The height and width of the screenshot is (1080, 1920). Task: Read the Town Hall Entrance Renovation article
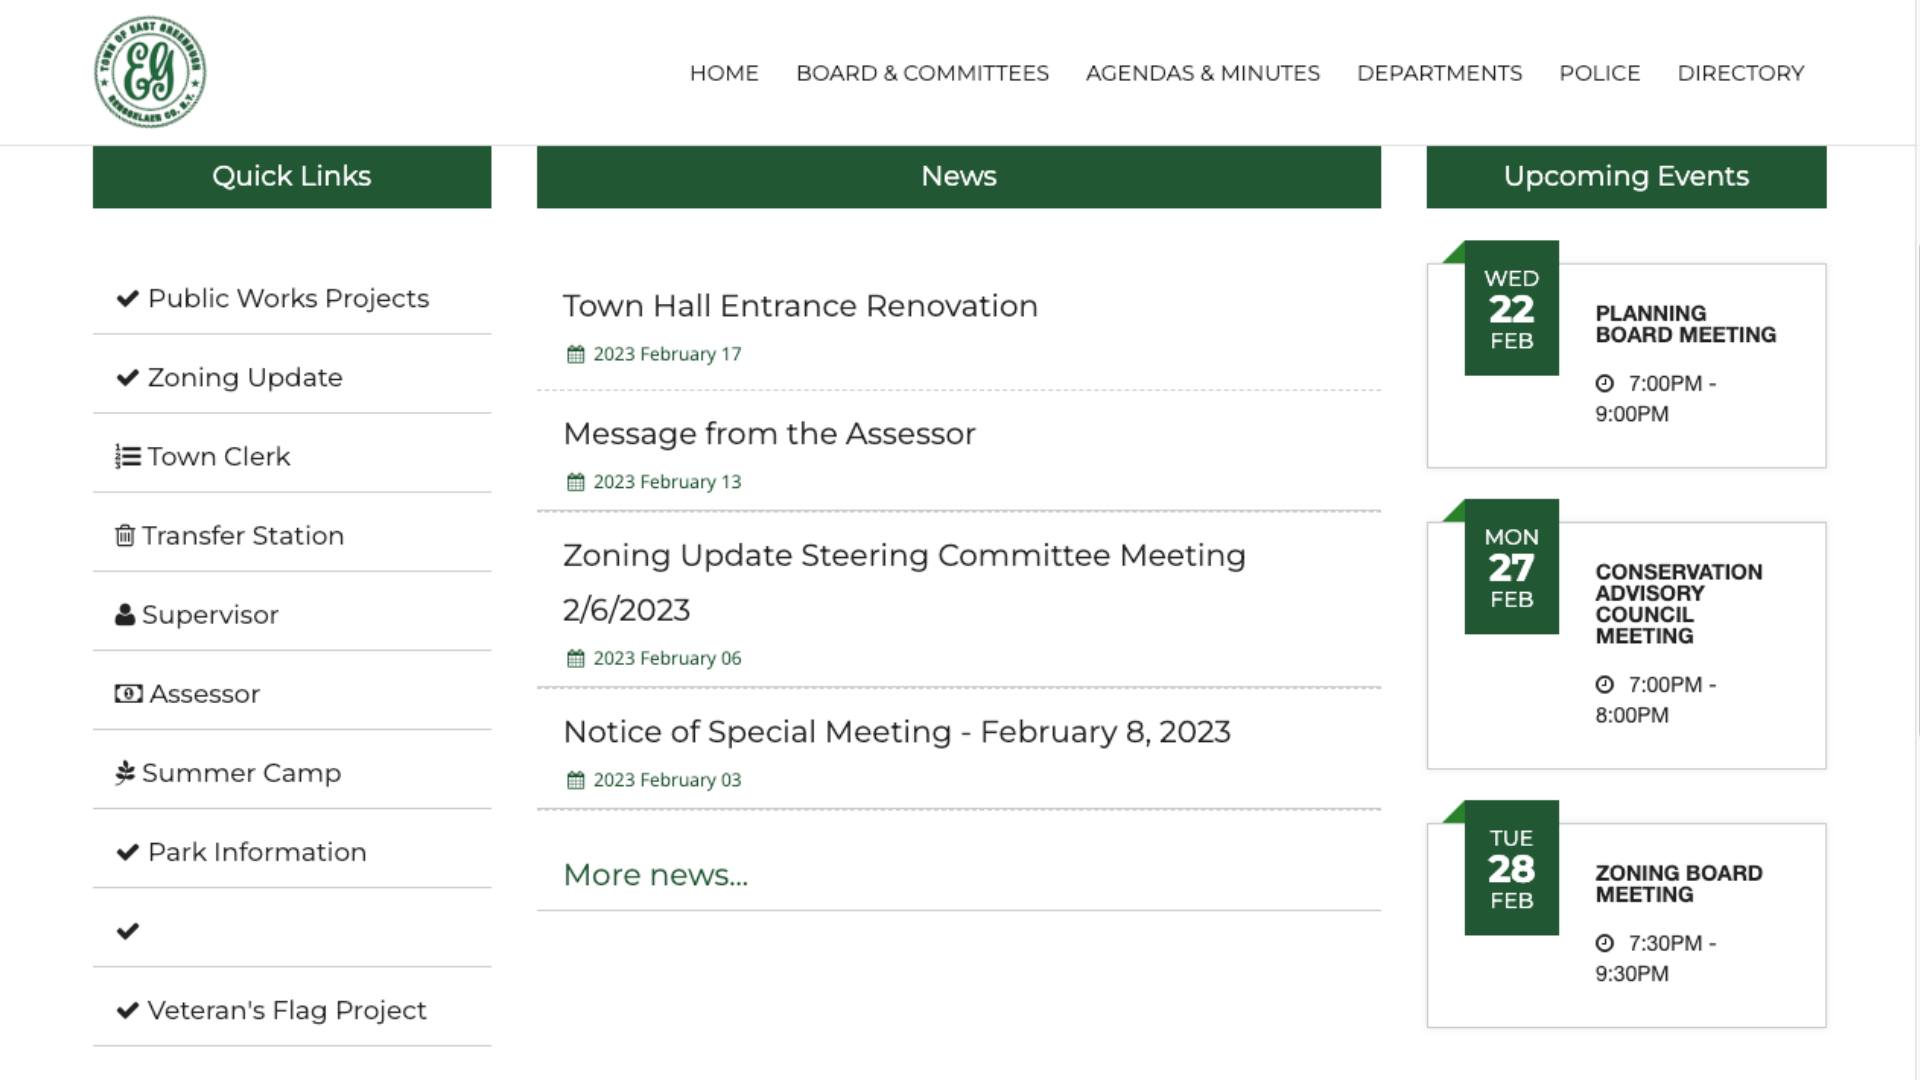click(x=800, y=306)
